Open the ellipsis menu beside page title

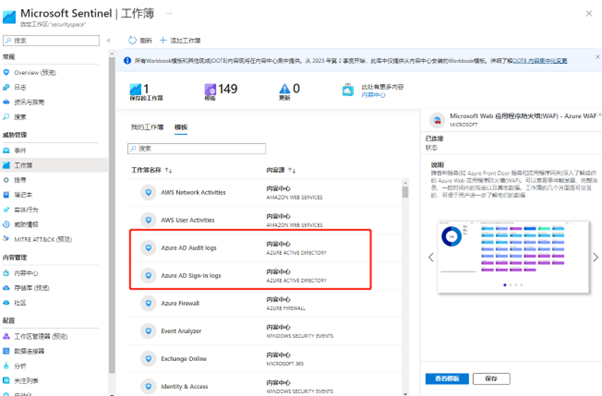point(169,13)
